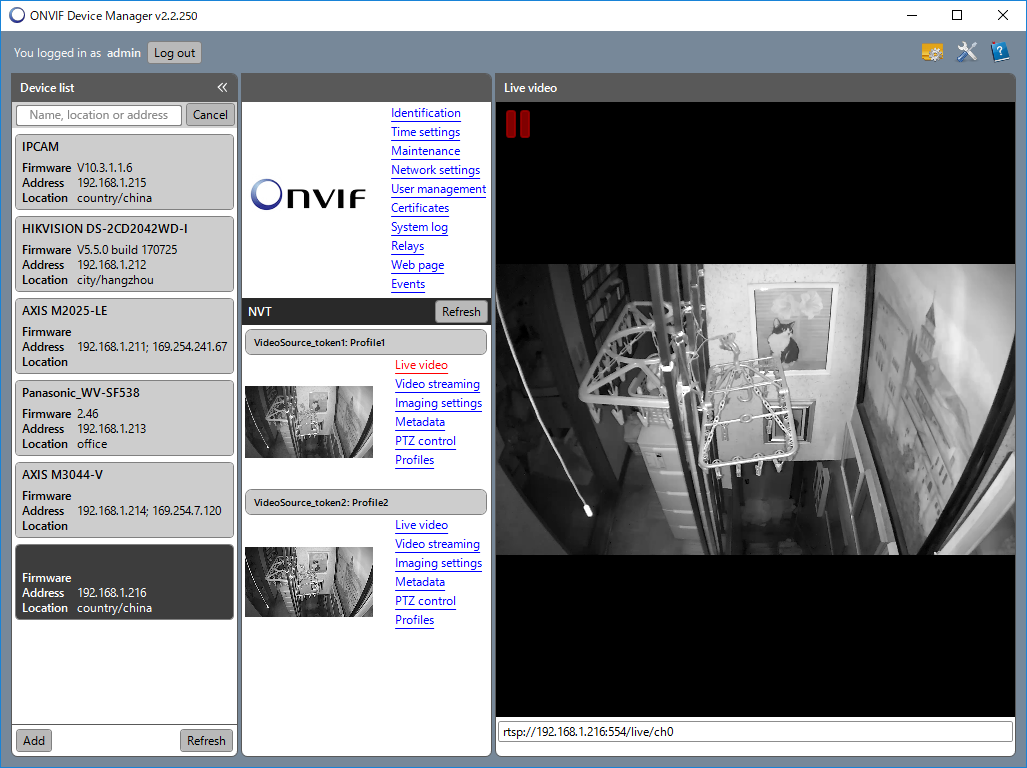Click the RTSP stream URL field
This screenshot has height=768, width=1027.
click(x=755, y=731)
